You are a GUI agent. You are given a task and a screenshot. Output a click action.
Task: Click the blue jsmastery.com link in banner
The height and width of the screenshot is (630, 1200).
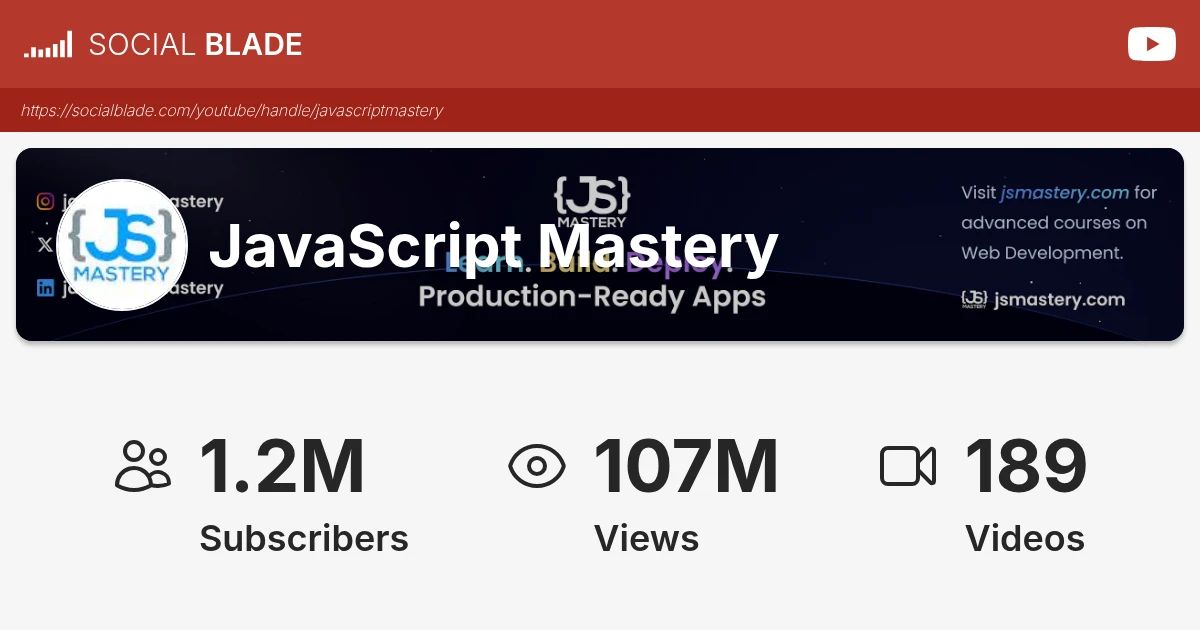coord(1065,192)
